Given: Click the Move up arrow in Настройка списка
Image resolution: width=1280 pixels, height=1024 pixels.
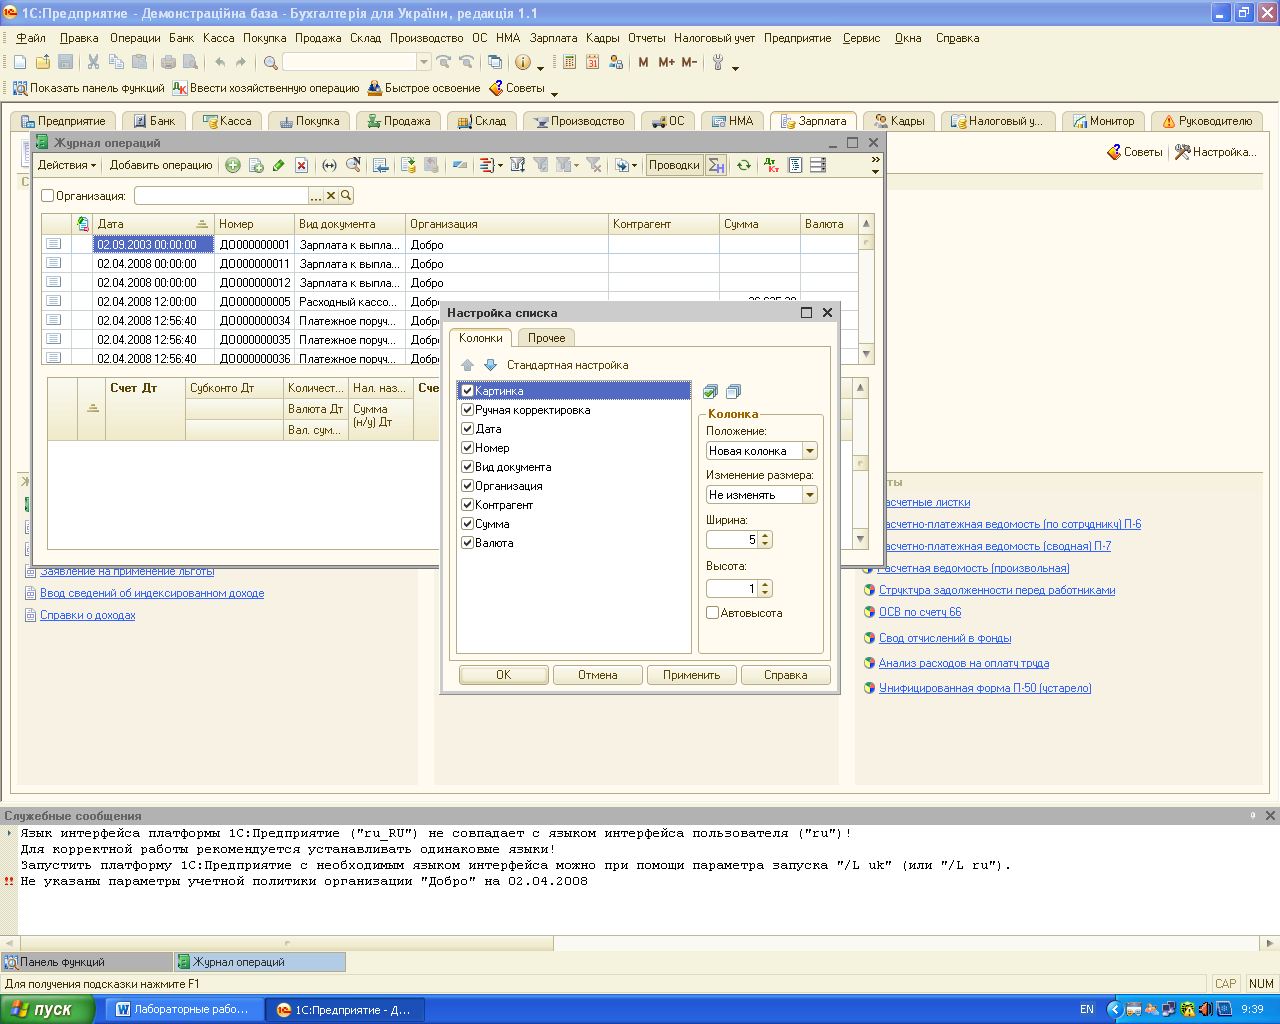Looking at the screenshot, I should click(467, 365).
